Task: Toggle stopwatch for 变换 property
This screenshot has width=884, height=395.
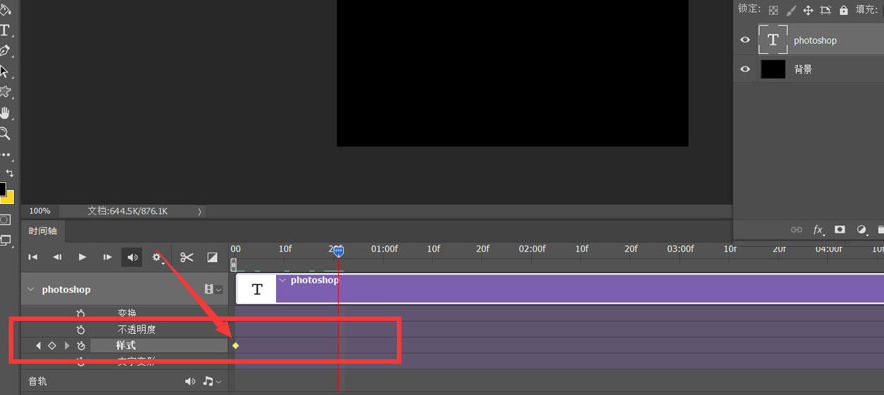Action: pyautogui.click(x=81, y=313)
